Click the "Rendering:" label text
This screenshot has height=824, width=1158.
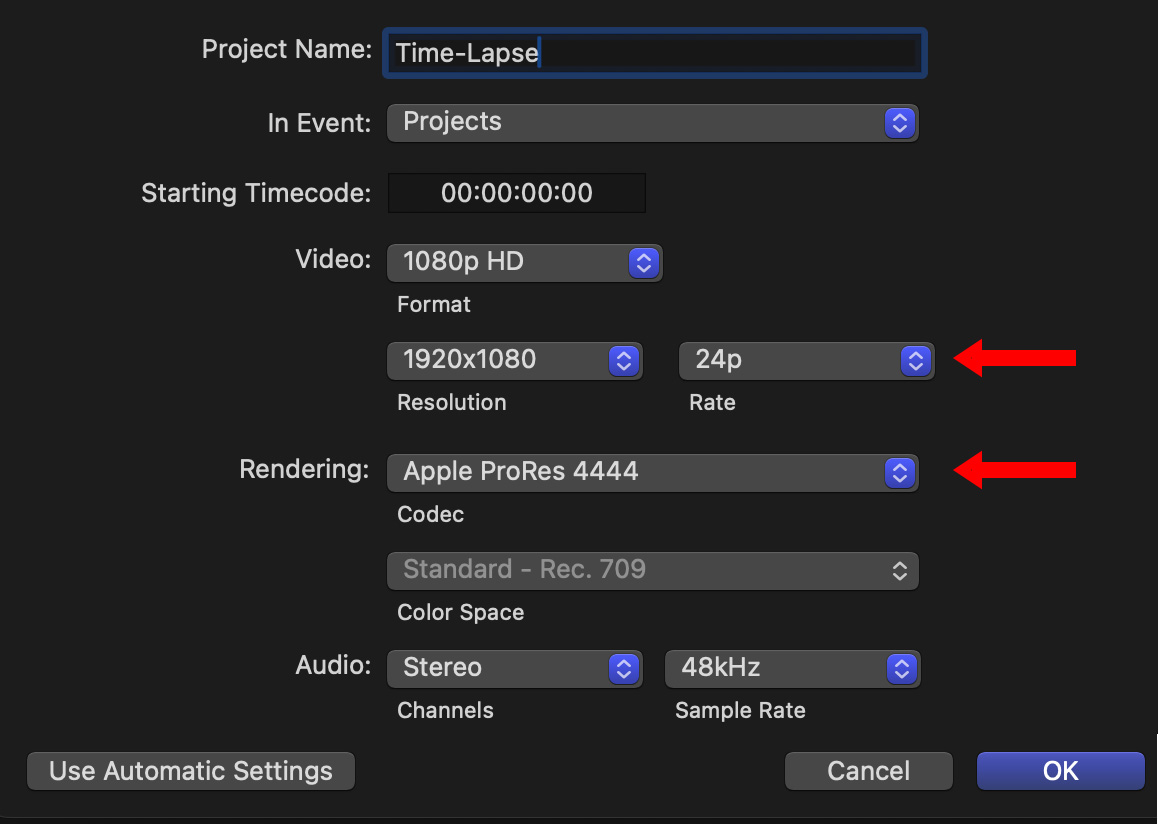[305, 469]
